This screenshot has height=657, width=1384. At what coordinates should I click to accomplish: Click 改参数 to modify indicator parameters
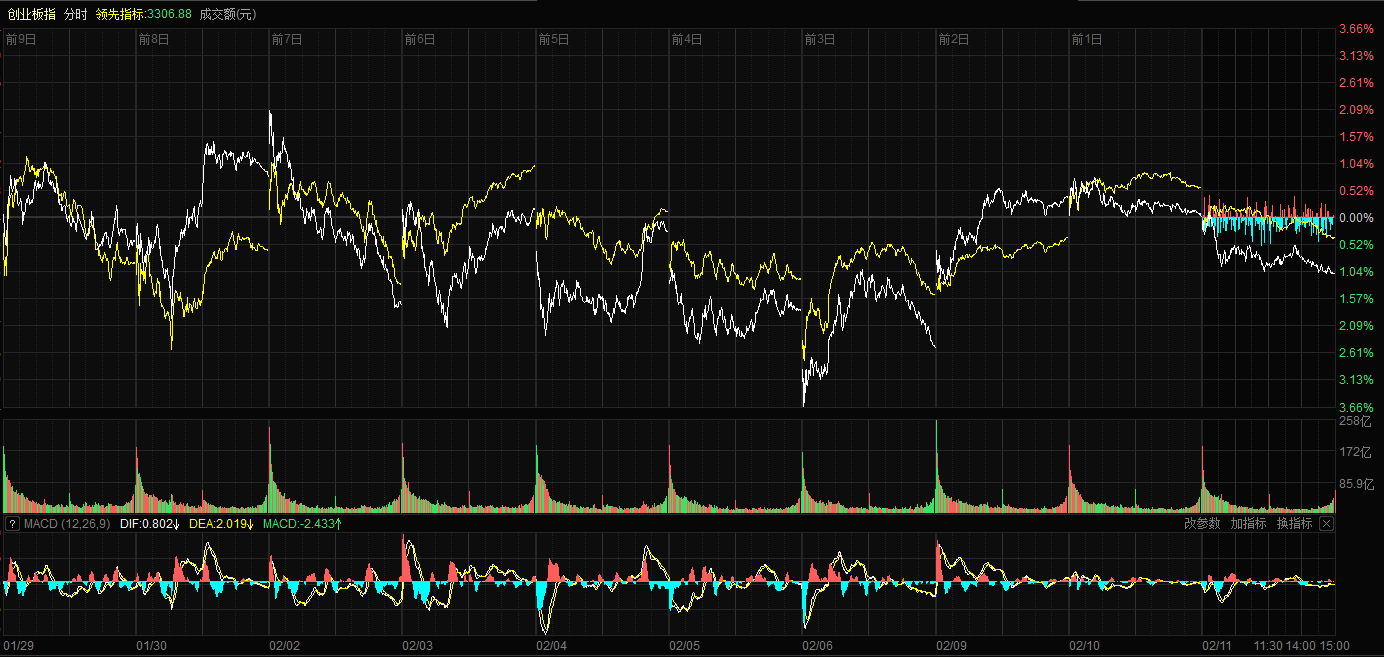(1202, 523)
